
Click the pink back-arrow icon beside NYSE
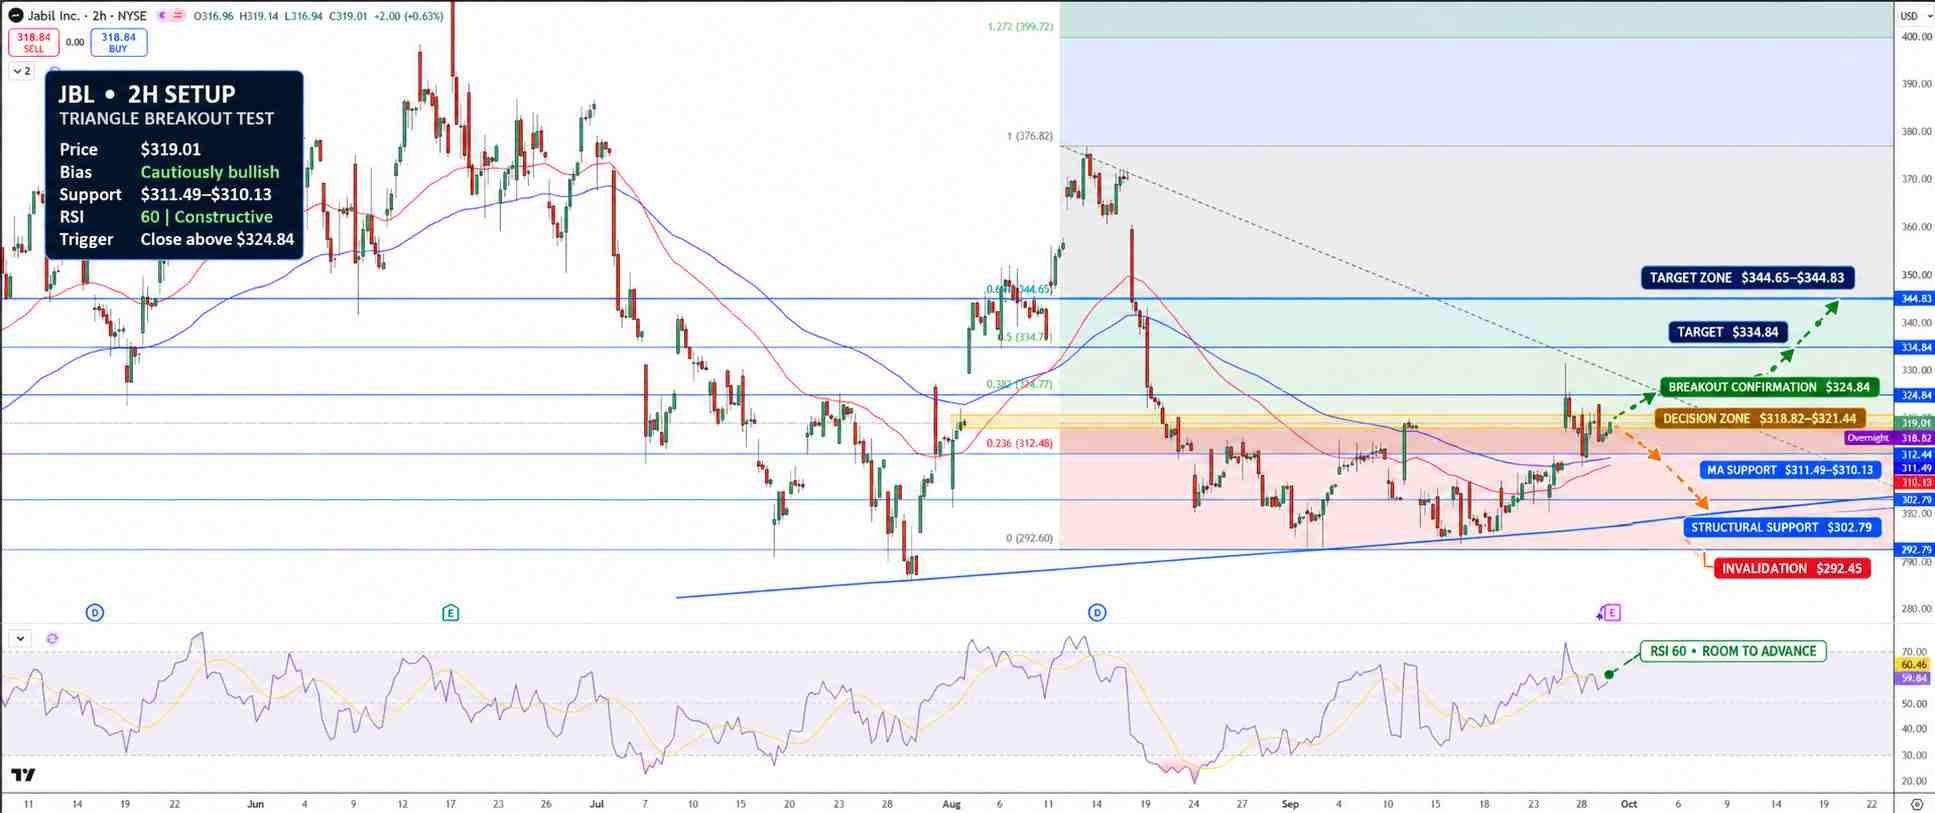click(162, 16)
